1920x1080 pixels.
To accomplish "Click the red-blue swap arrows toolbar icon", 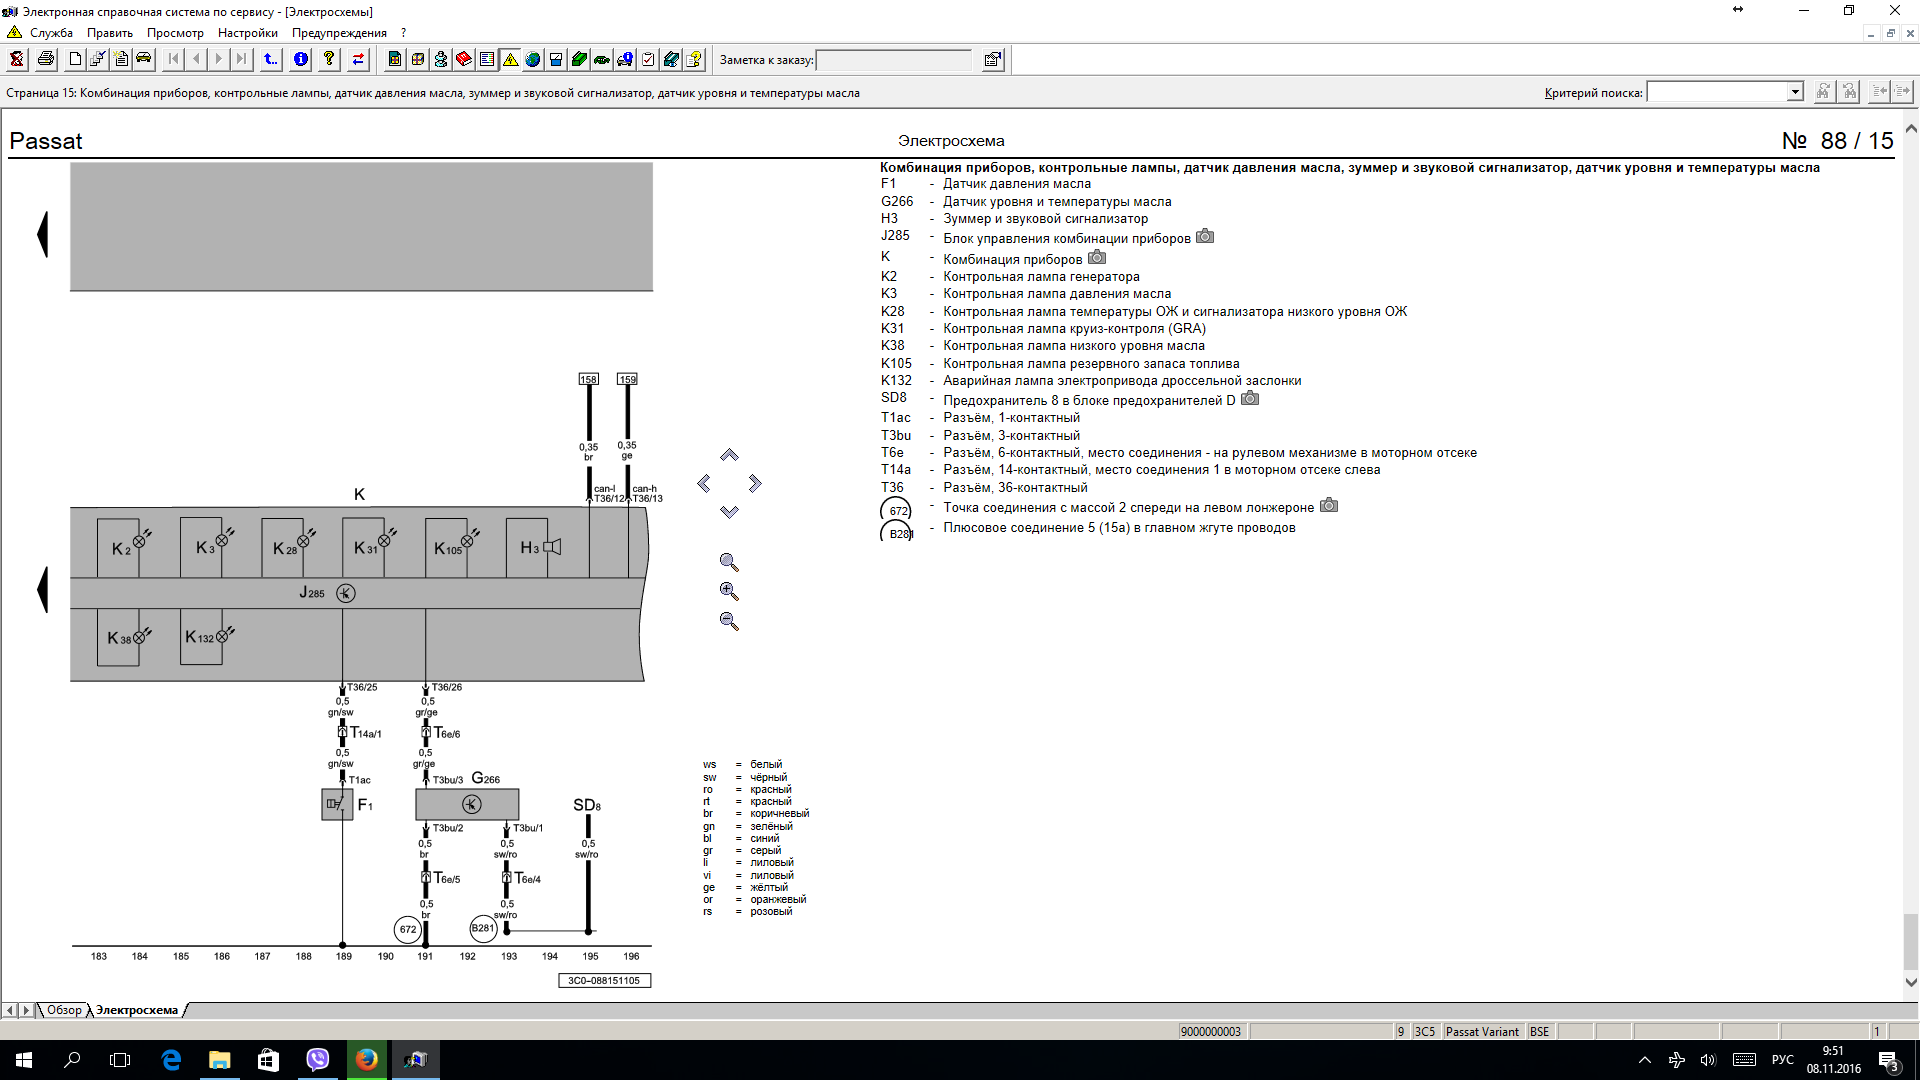I will pyautogui.click(x=358, y=59).
